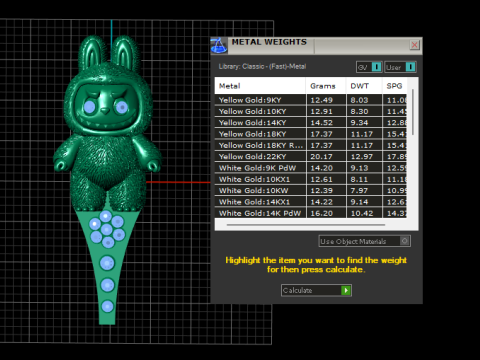Viewport: 480px width, 360px height.
Task: Click the 10.42 DWT value
Action: point(362,213)
